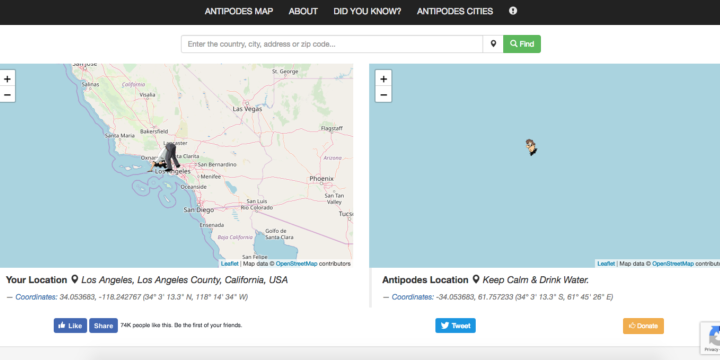Viewport: 720px width, 360px height.
Task: Focus the country, city, address search field
Action: (x=332, y=44)
